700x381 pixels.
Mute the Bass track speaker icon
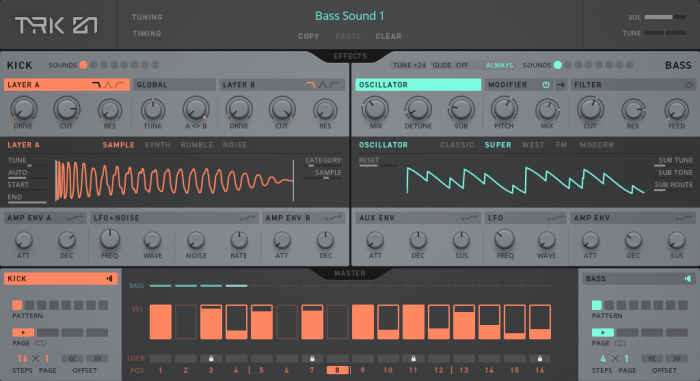(x=688, y=279)
